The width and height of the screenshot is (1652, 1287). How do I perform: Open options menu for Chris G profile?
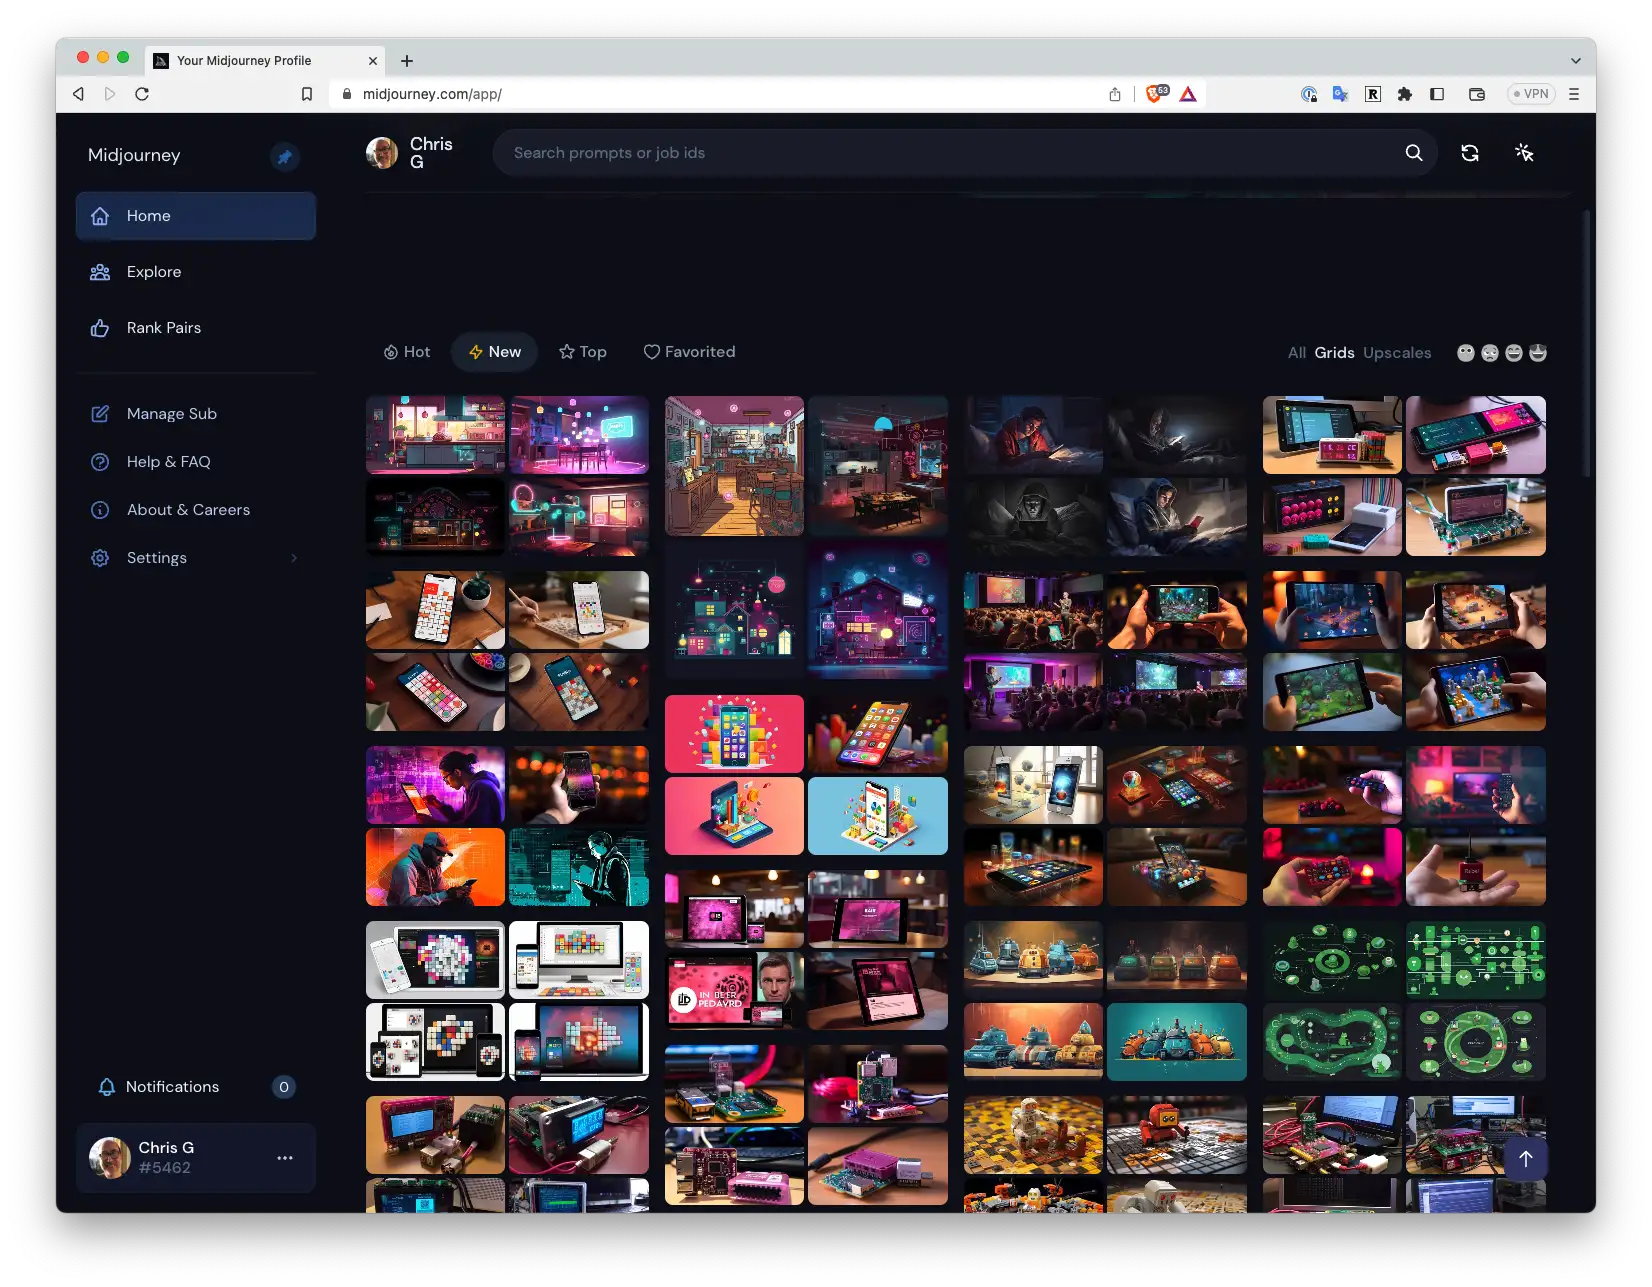pos(285,1157)
